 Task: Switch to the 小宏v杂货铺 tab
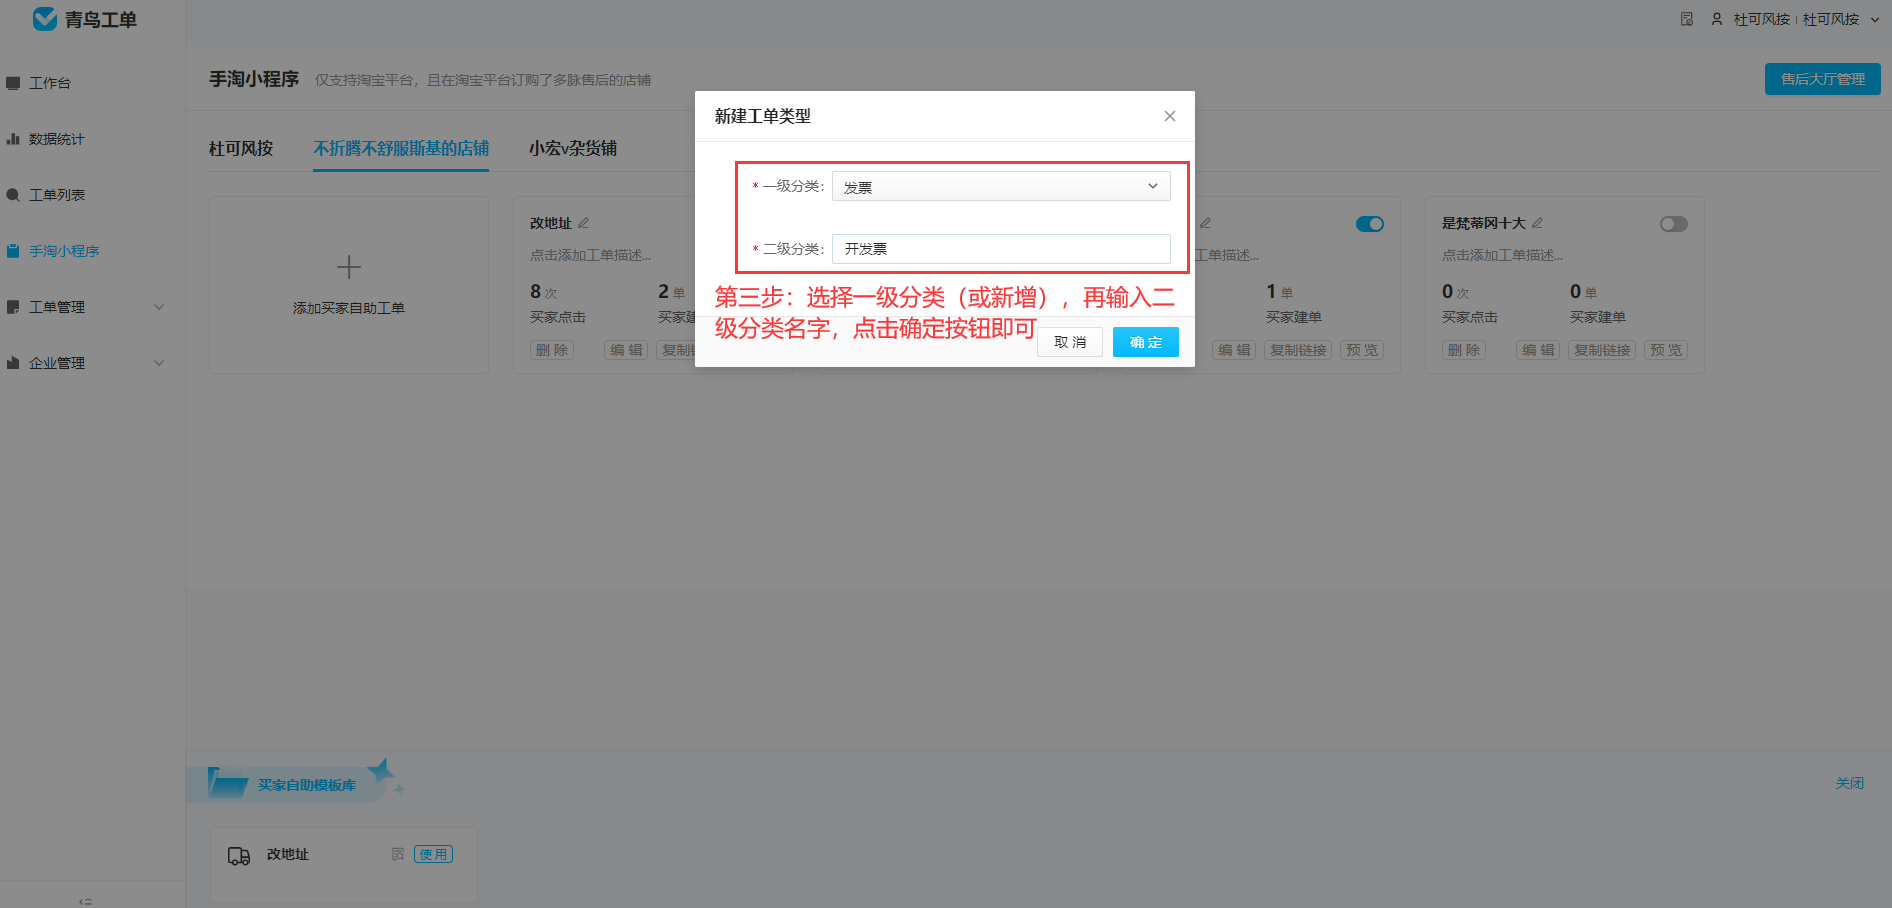tap(573, 148)
